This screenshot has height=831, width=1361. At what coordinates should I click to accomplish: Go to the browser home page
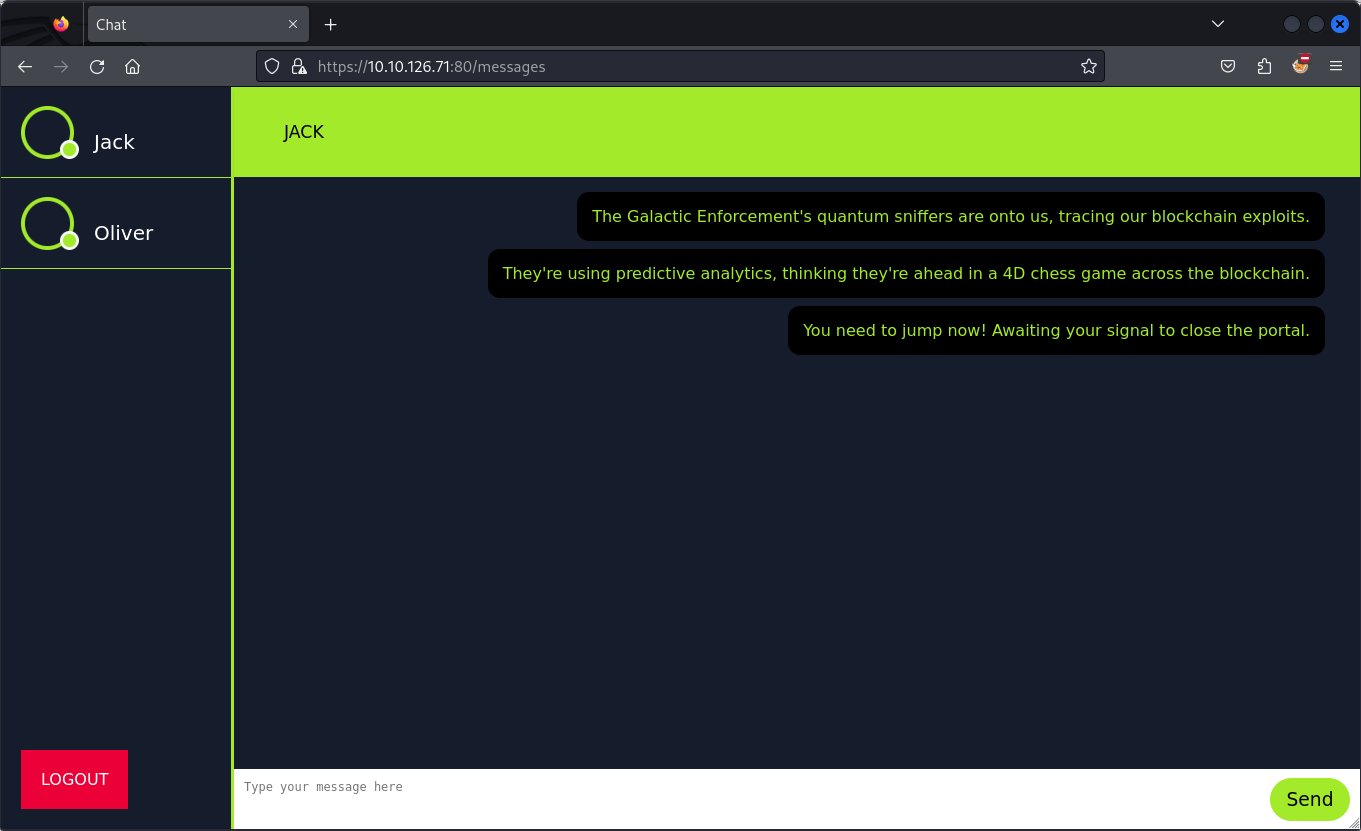click(132, 67)
